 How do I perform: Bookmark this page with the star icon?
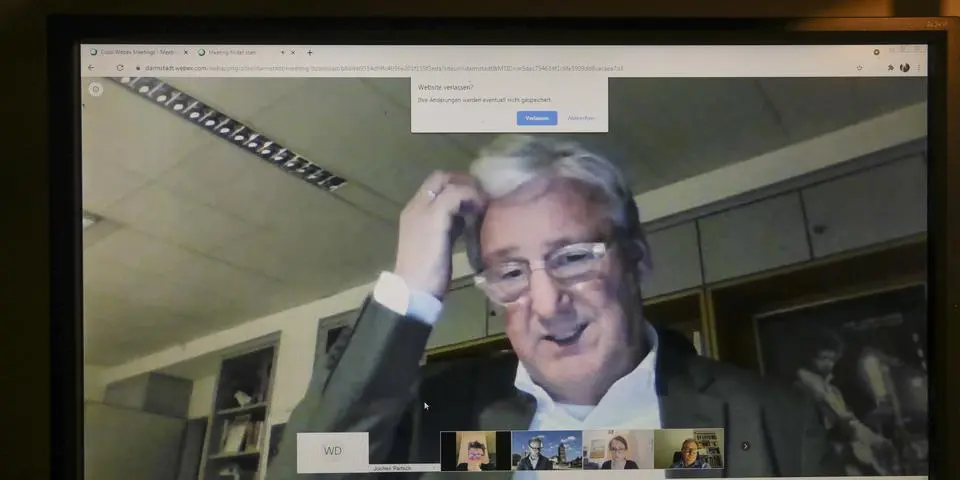coord(859,68)
